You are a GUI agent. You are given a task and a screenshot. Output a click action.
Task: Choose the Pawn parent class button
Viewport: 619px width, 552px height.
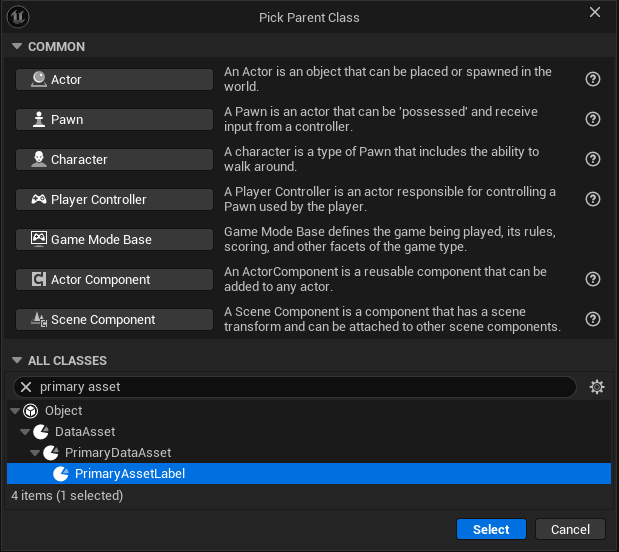click(x=114, y=119)
